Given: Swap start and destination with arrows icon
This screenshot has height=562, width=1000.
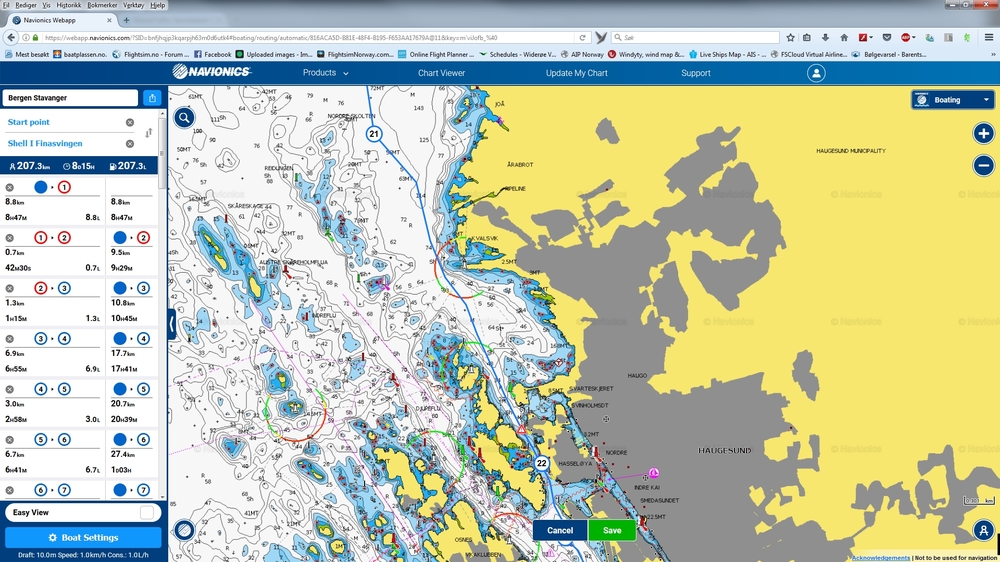Looking at the screenshot, I should pos(149,133).
